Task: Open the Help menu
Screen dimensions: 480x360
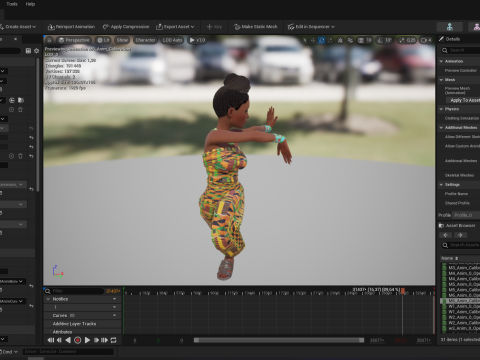Action: [30, 4]
